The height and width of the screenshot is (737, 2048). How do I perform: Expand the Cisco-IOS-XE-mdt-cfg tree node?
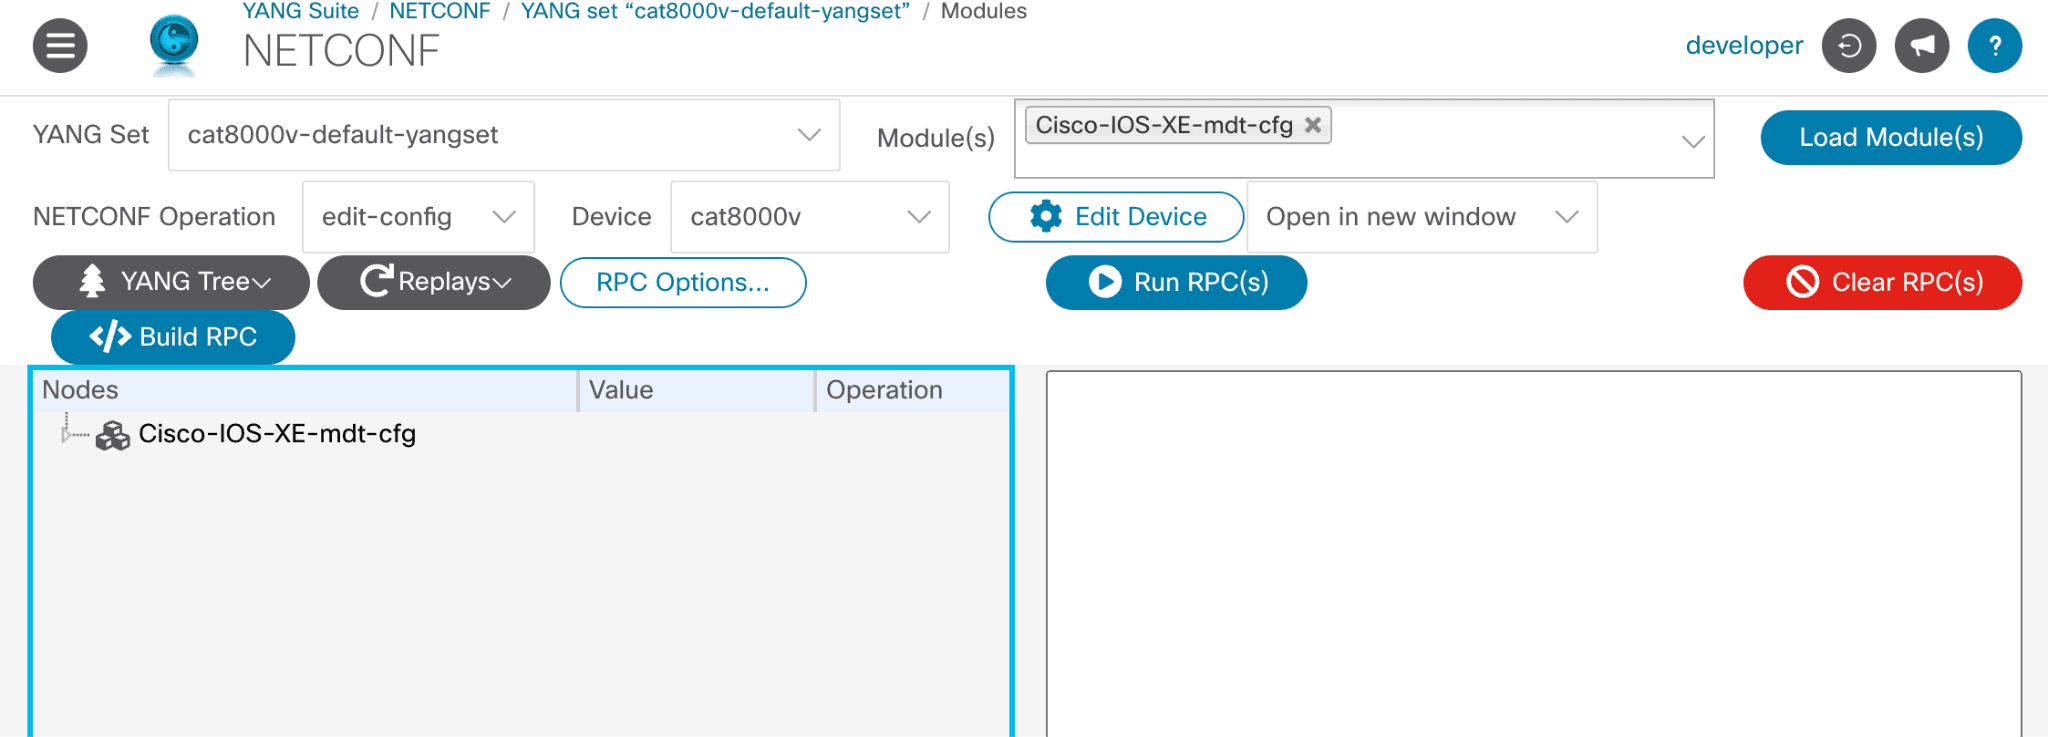(x=66, y=434)
